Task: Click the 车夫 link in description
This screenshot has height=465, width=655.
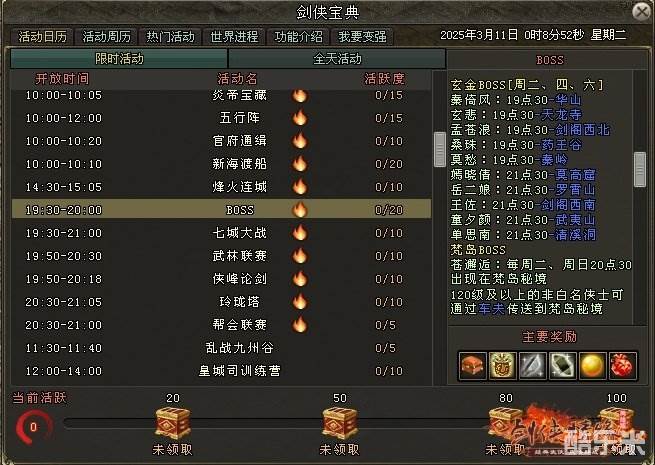Action: pos(491,309)
